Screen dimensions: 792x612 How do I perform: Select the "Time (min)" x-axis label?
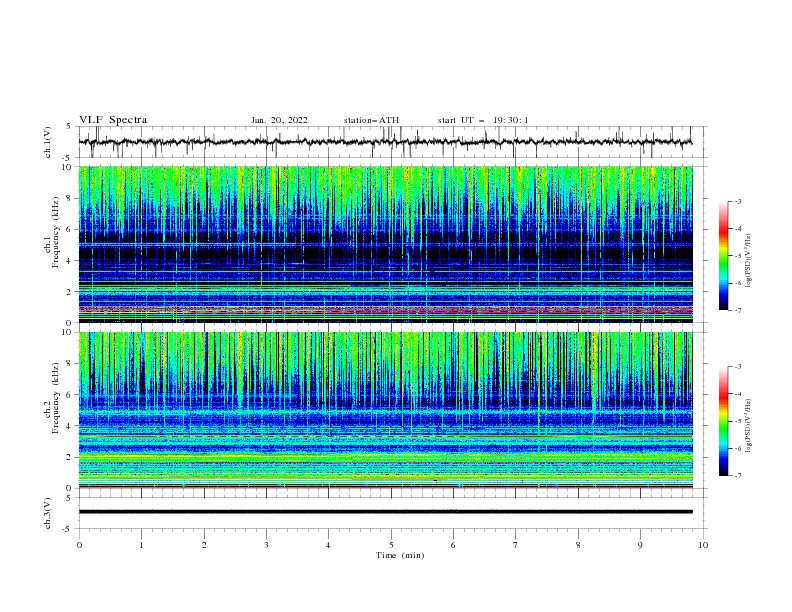pos(400,555)
